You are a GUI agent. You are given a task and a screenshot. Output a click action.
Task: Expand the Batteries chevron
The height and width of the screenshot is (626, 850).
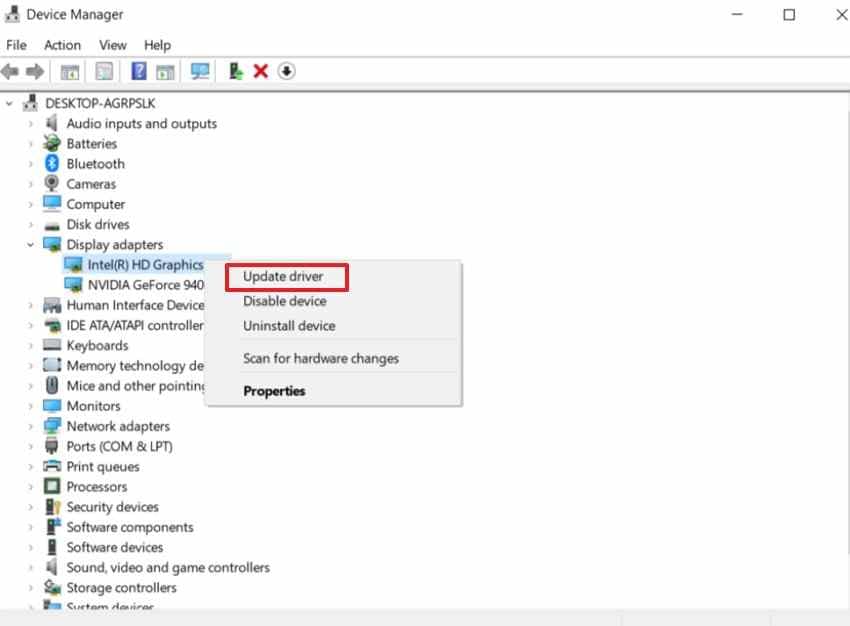point(31,144)
